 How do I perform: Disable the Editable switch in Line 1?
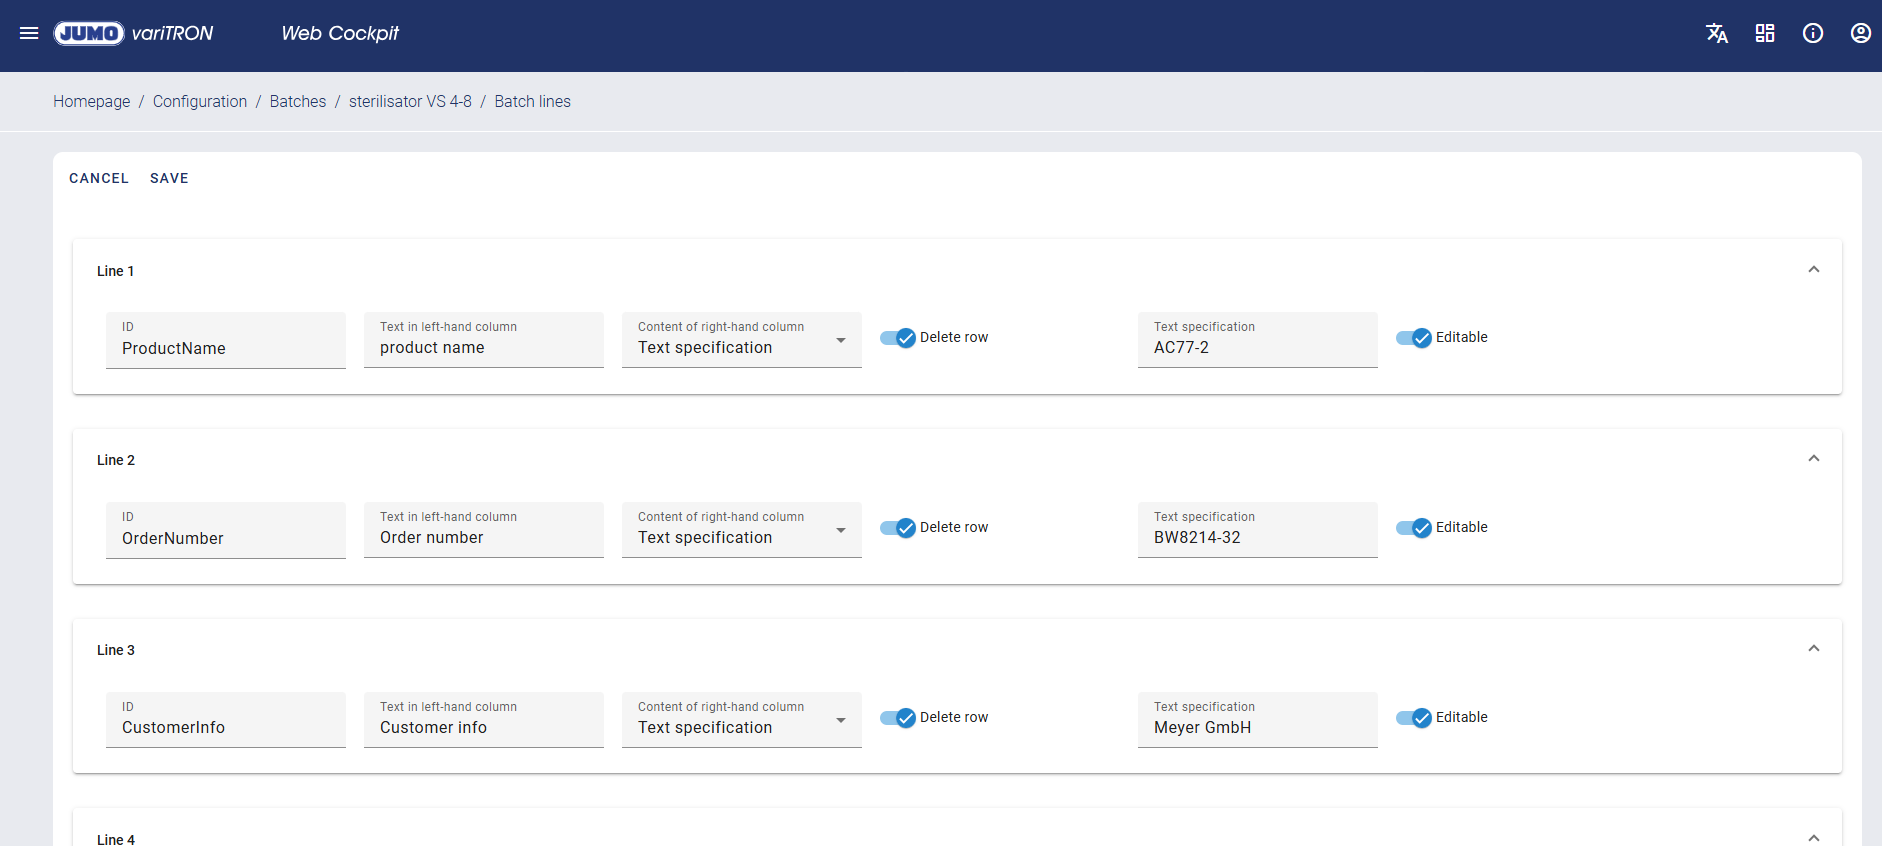[x=1414, y=338]
